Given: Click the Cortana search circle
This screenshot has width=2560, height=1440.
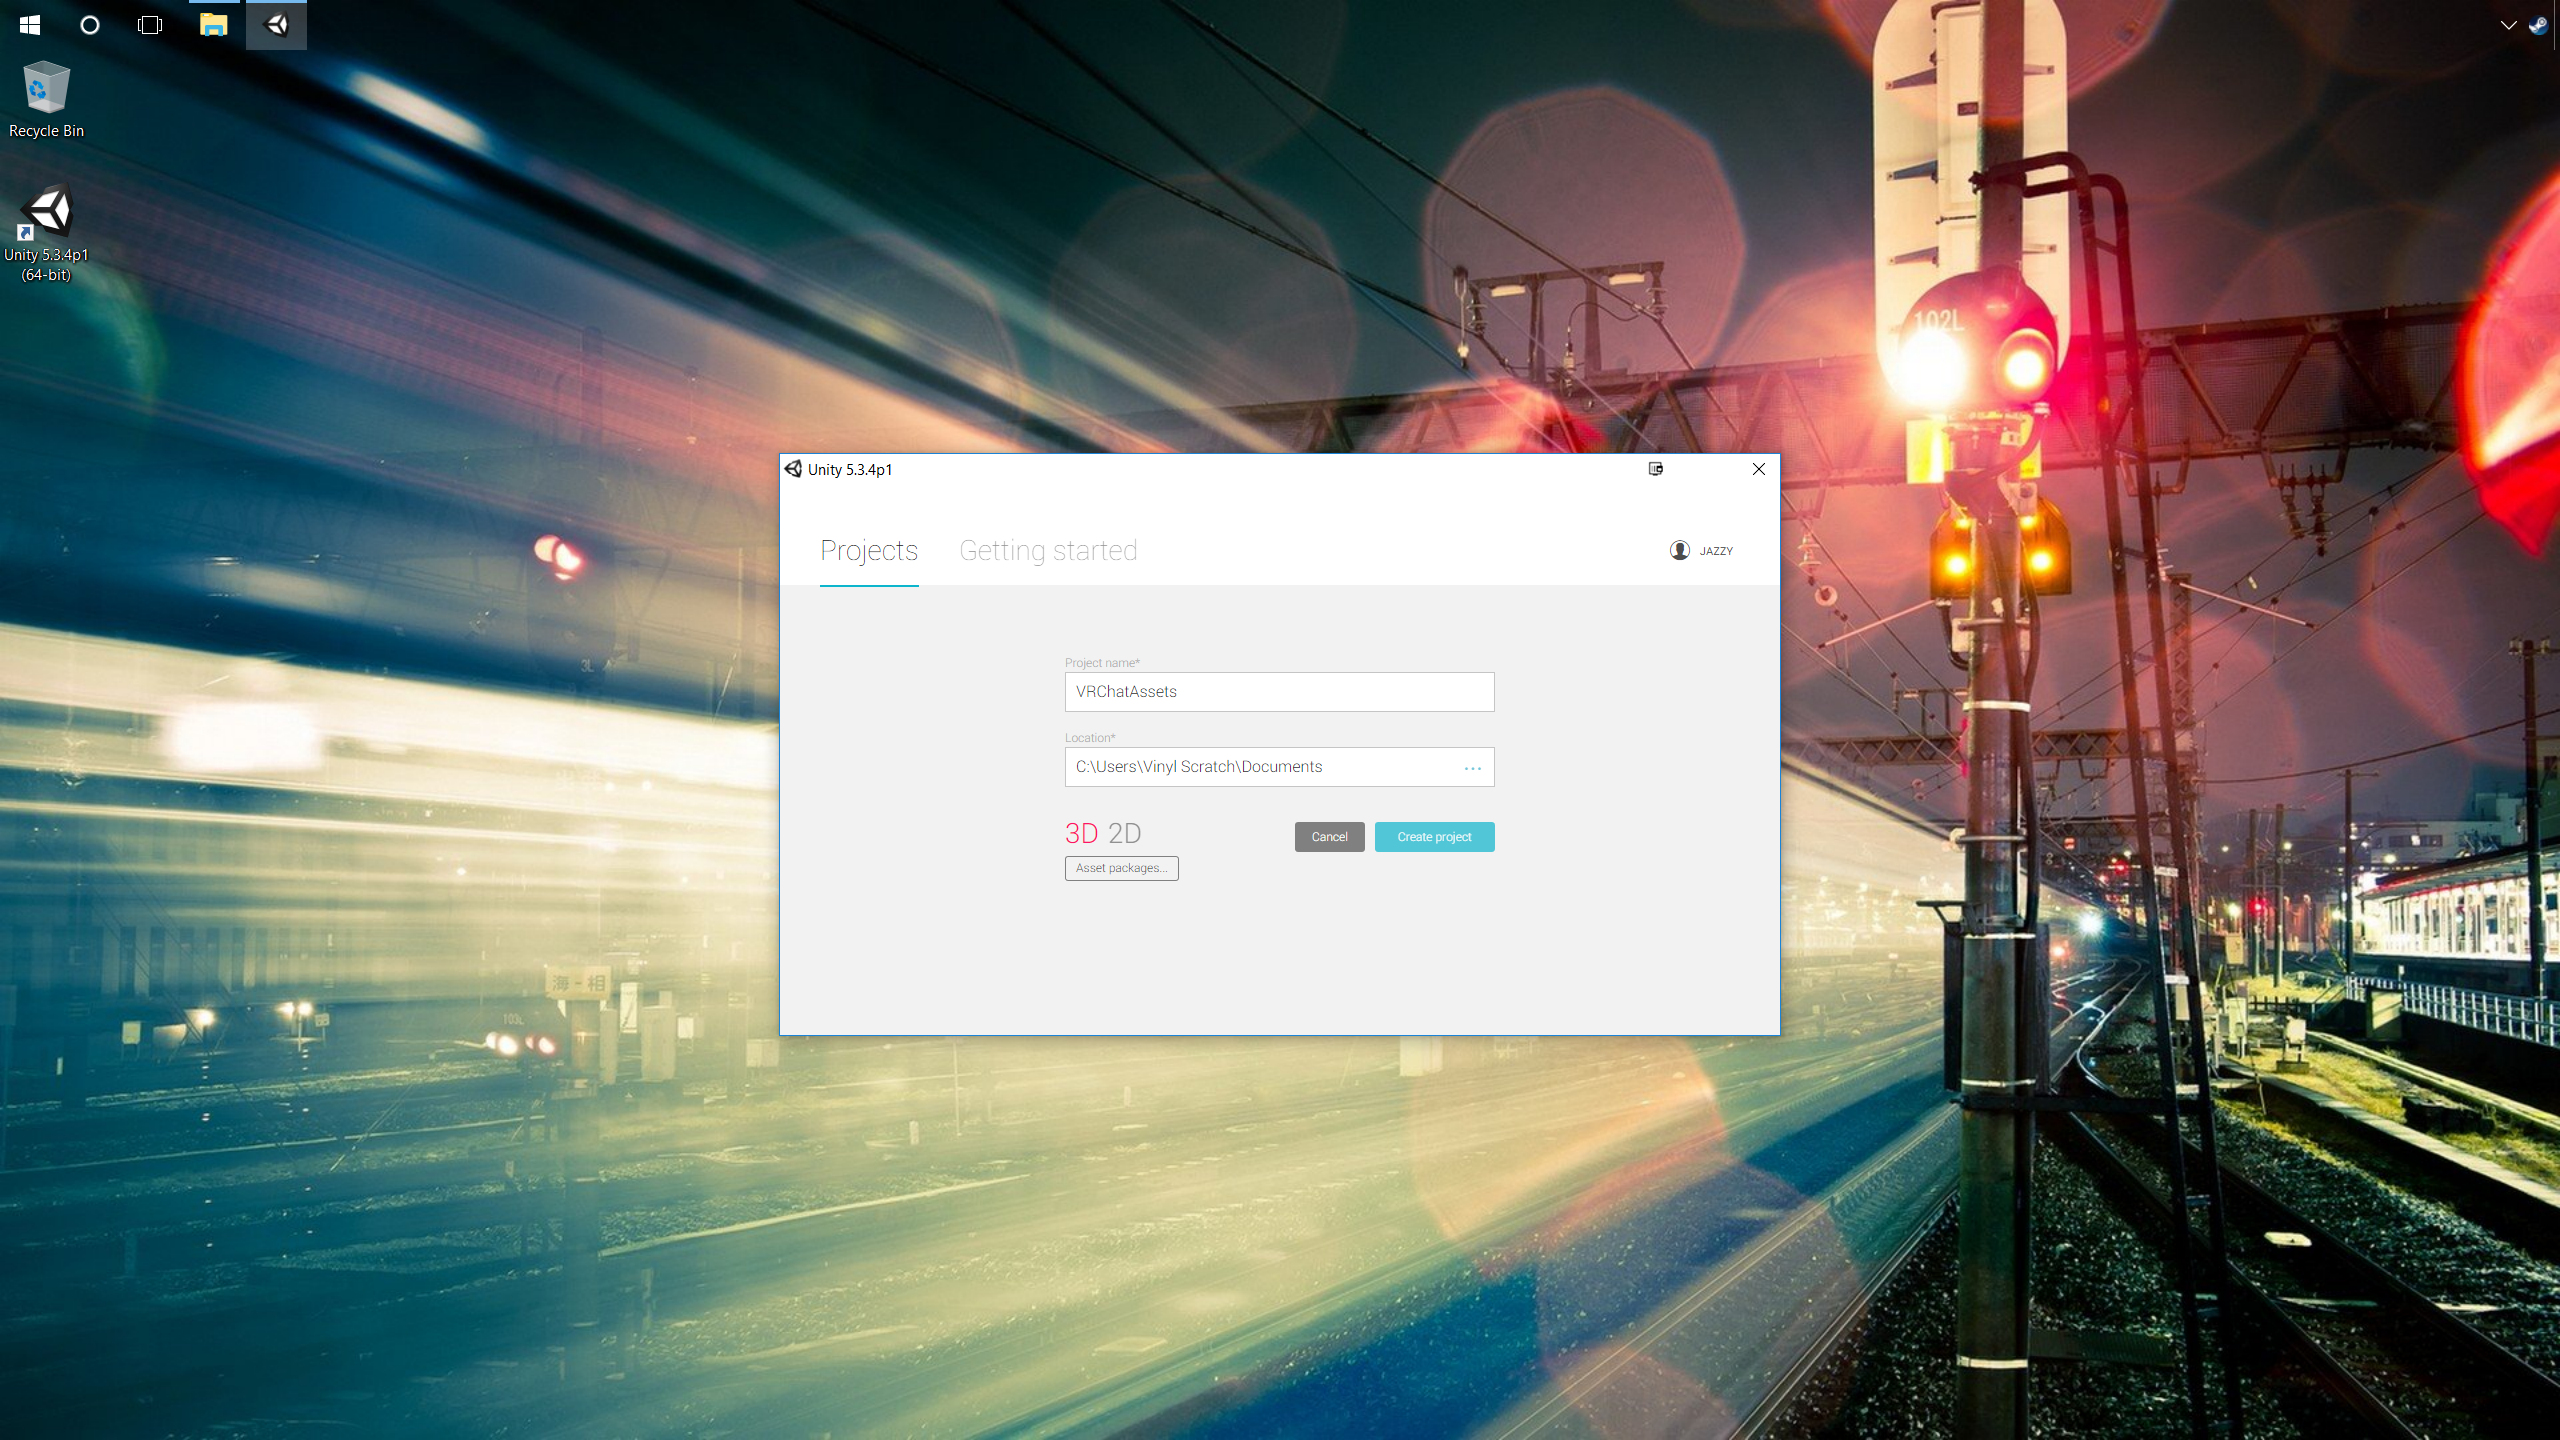Looking at the screenshot, I should [90, 25].
